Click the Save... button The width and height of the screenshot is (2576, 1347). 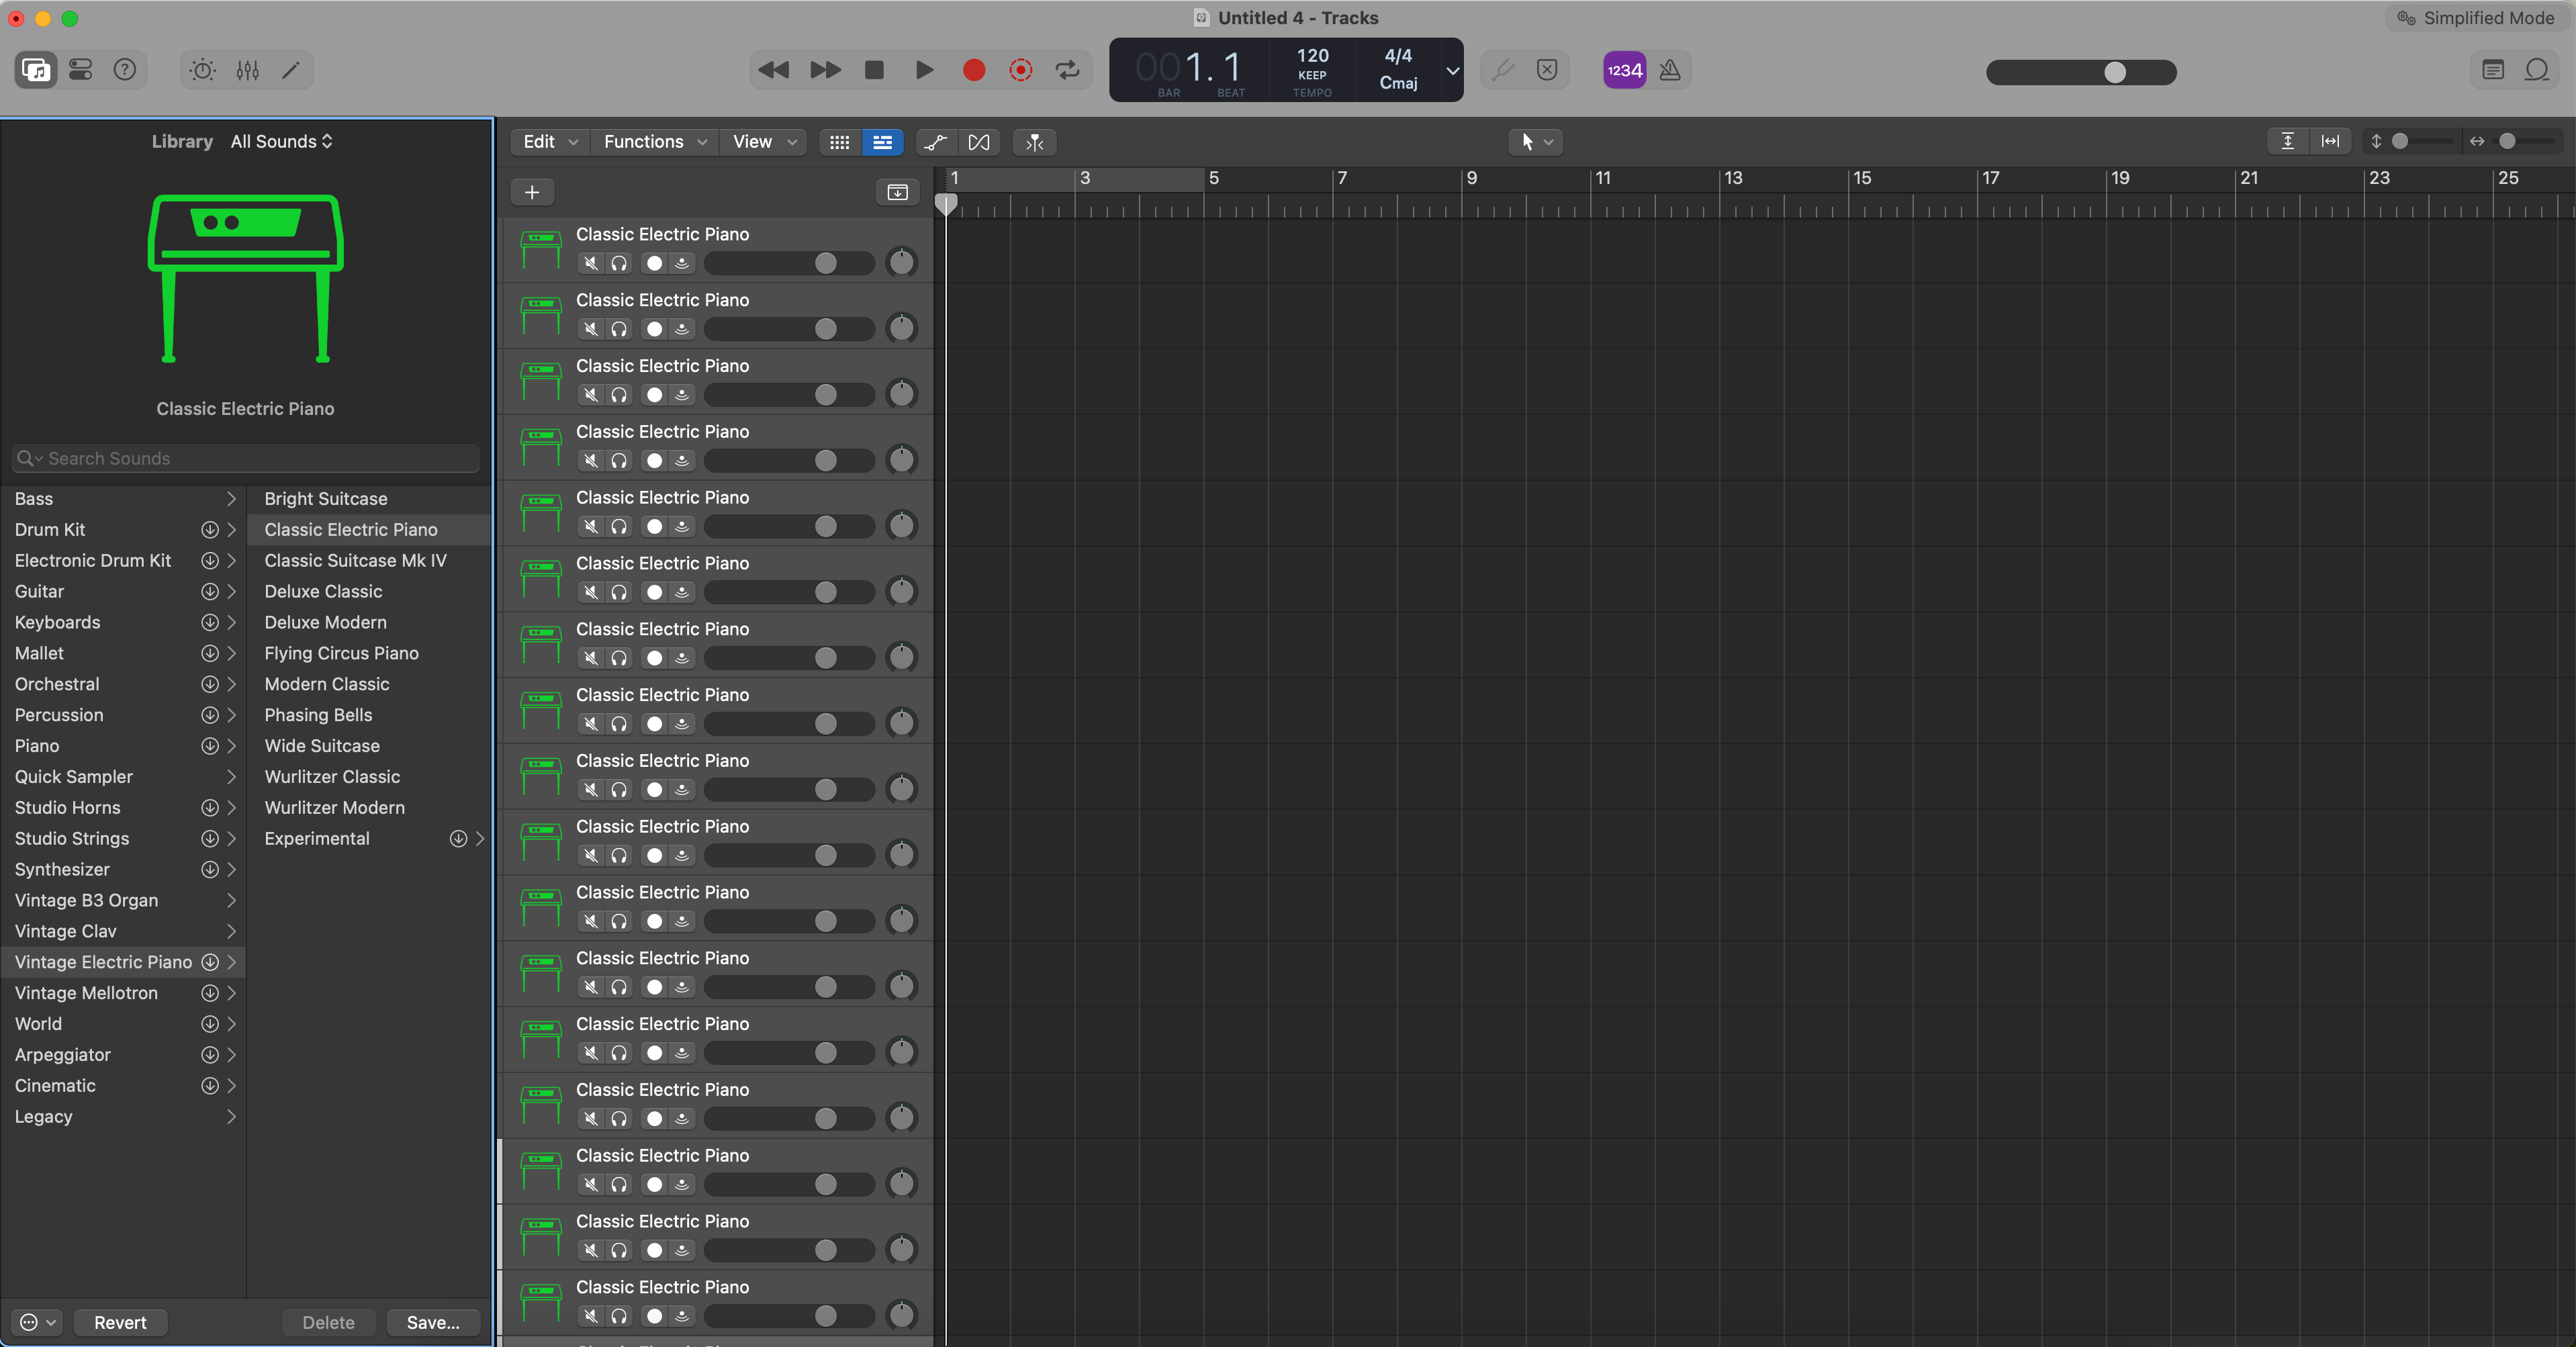pyautogui.click(x=433, y=1322)
